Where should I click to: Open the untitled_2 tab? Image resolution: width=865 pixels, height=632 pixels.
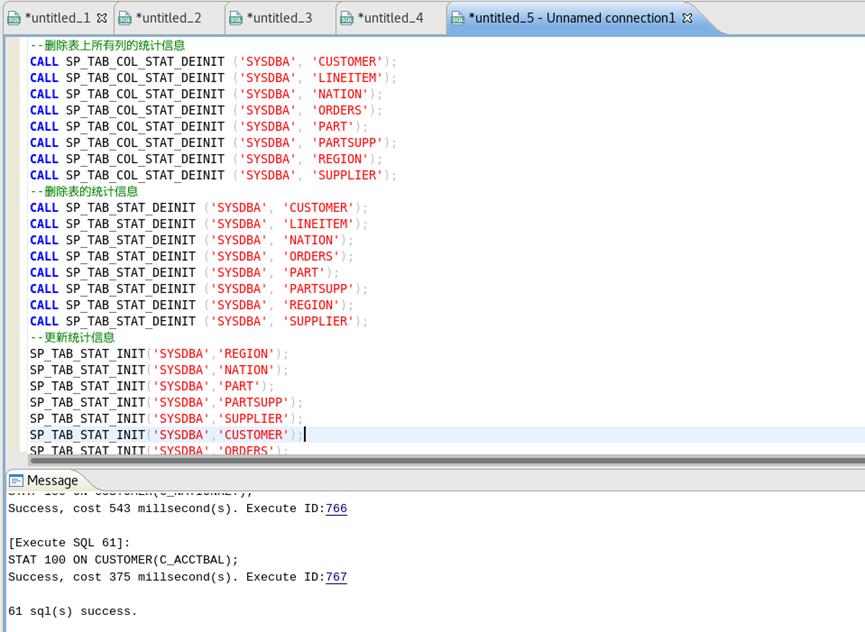[168, 18]
